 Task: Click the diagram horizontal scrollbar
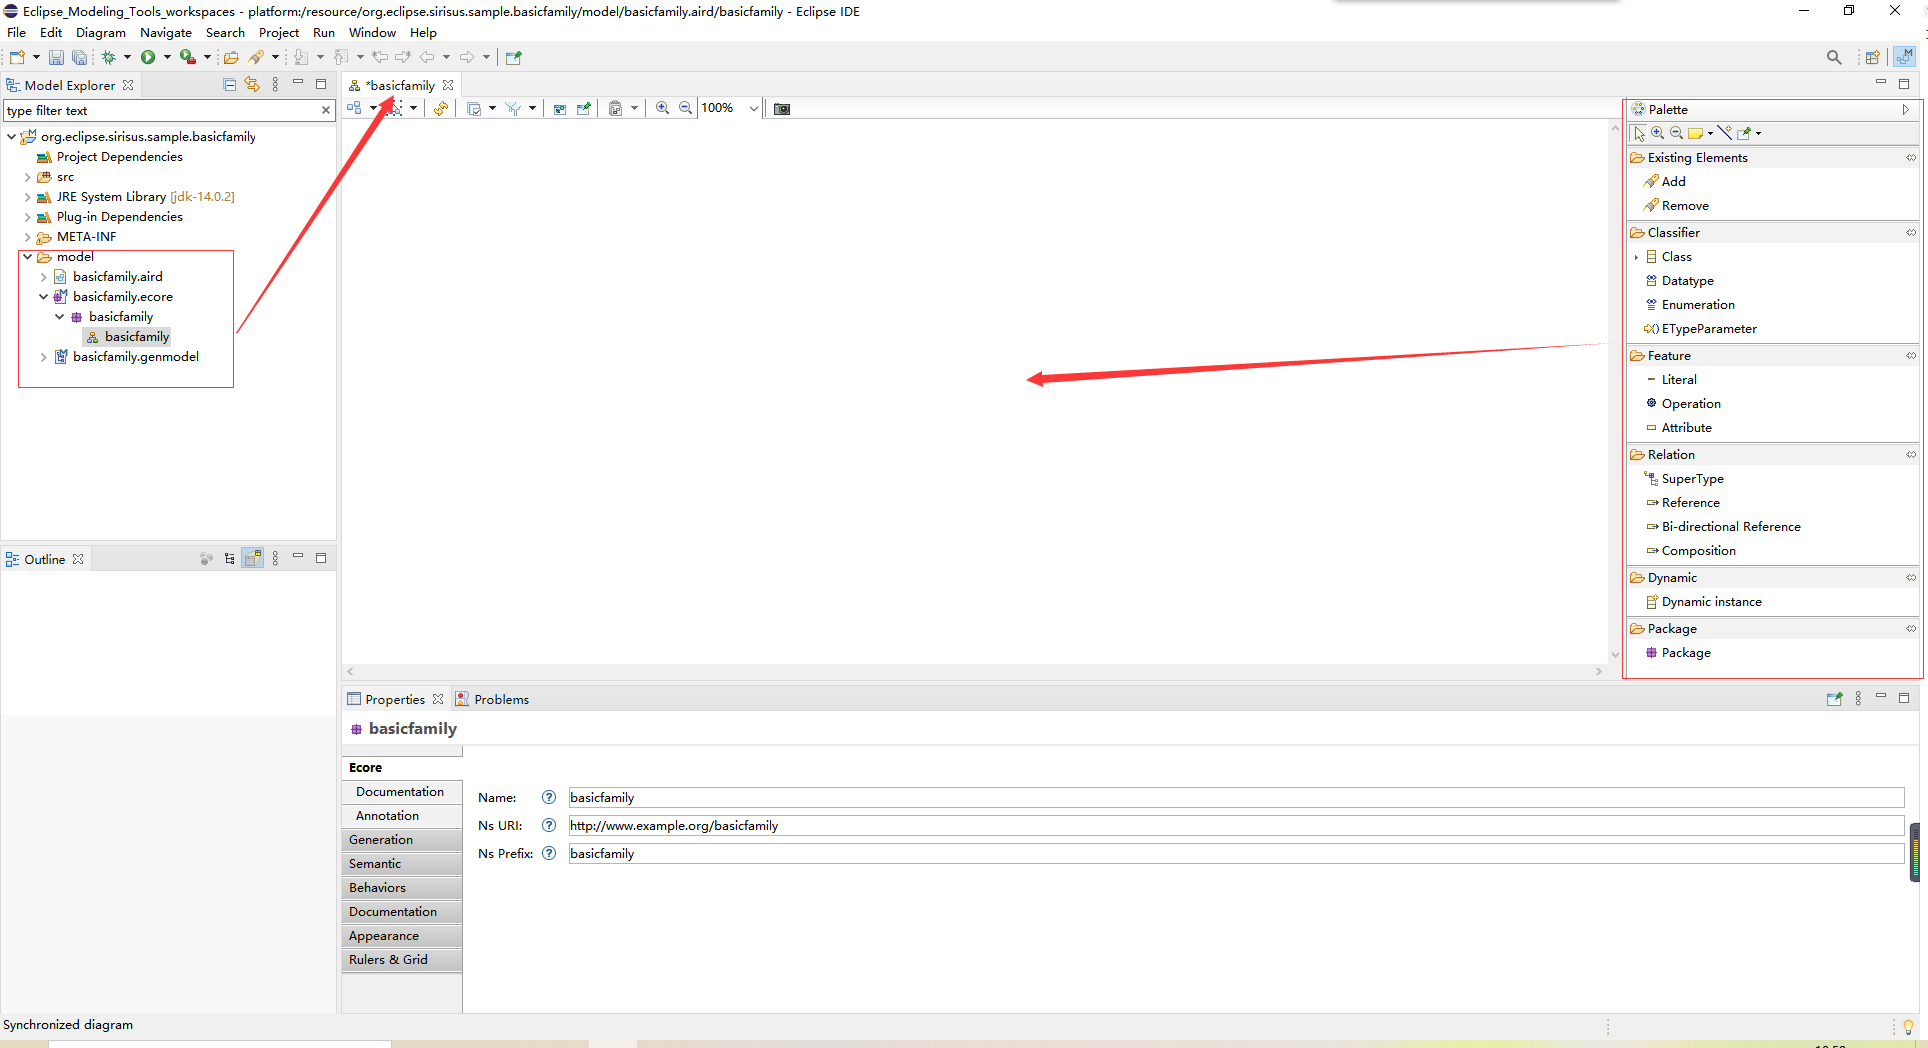click(974, 672)
